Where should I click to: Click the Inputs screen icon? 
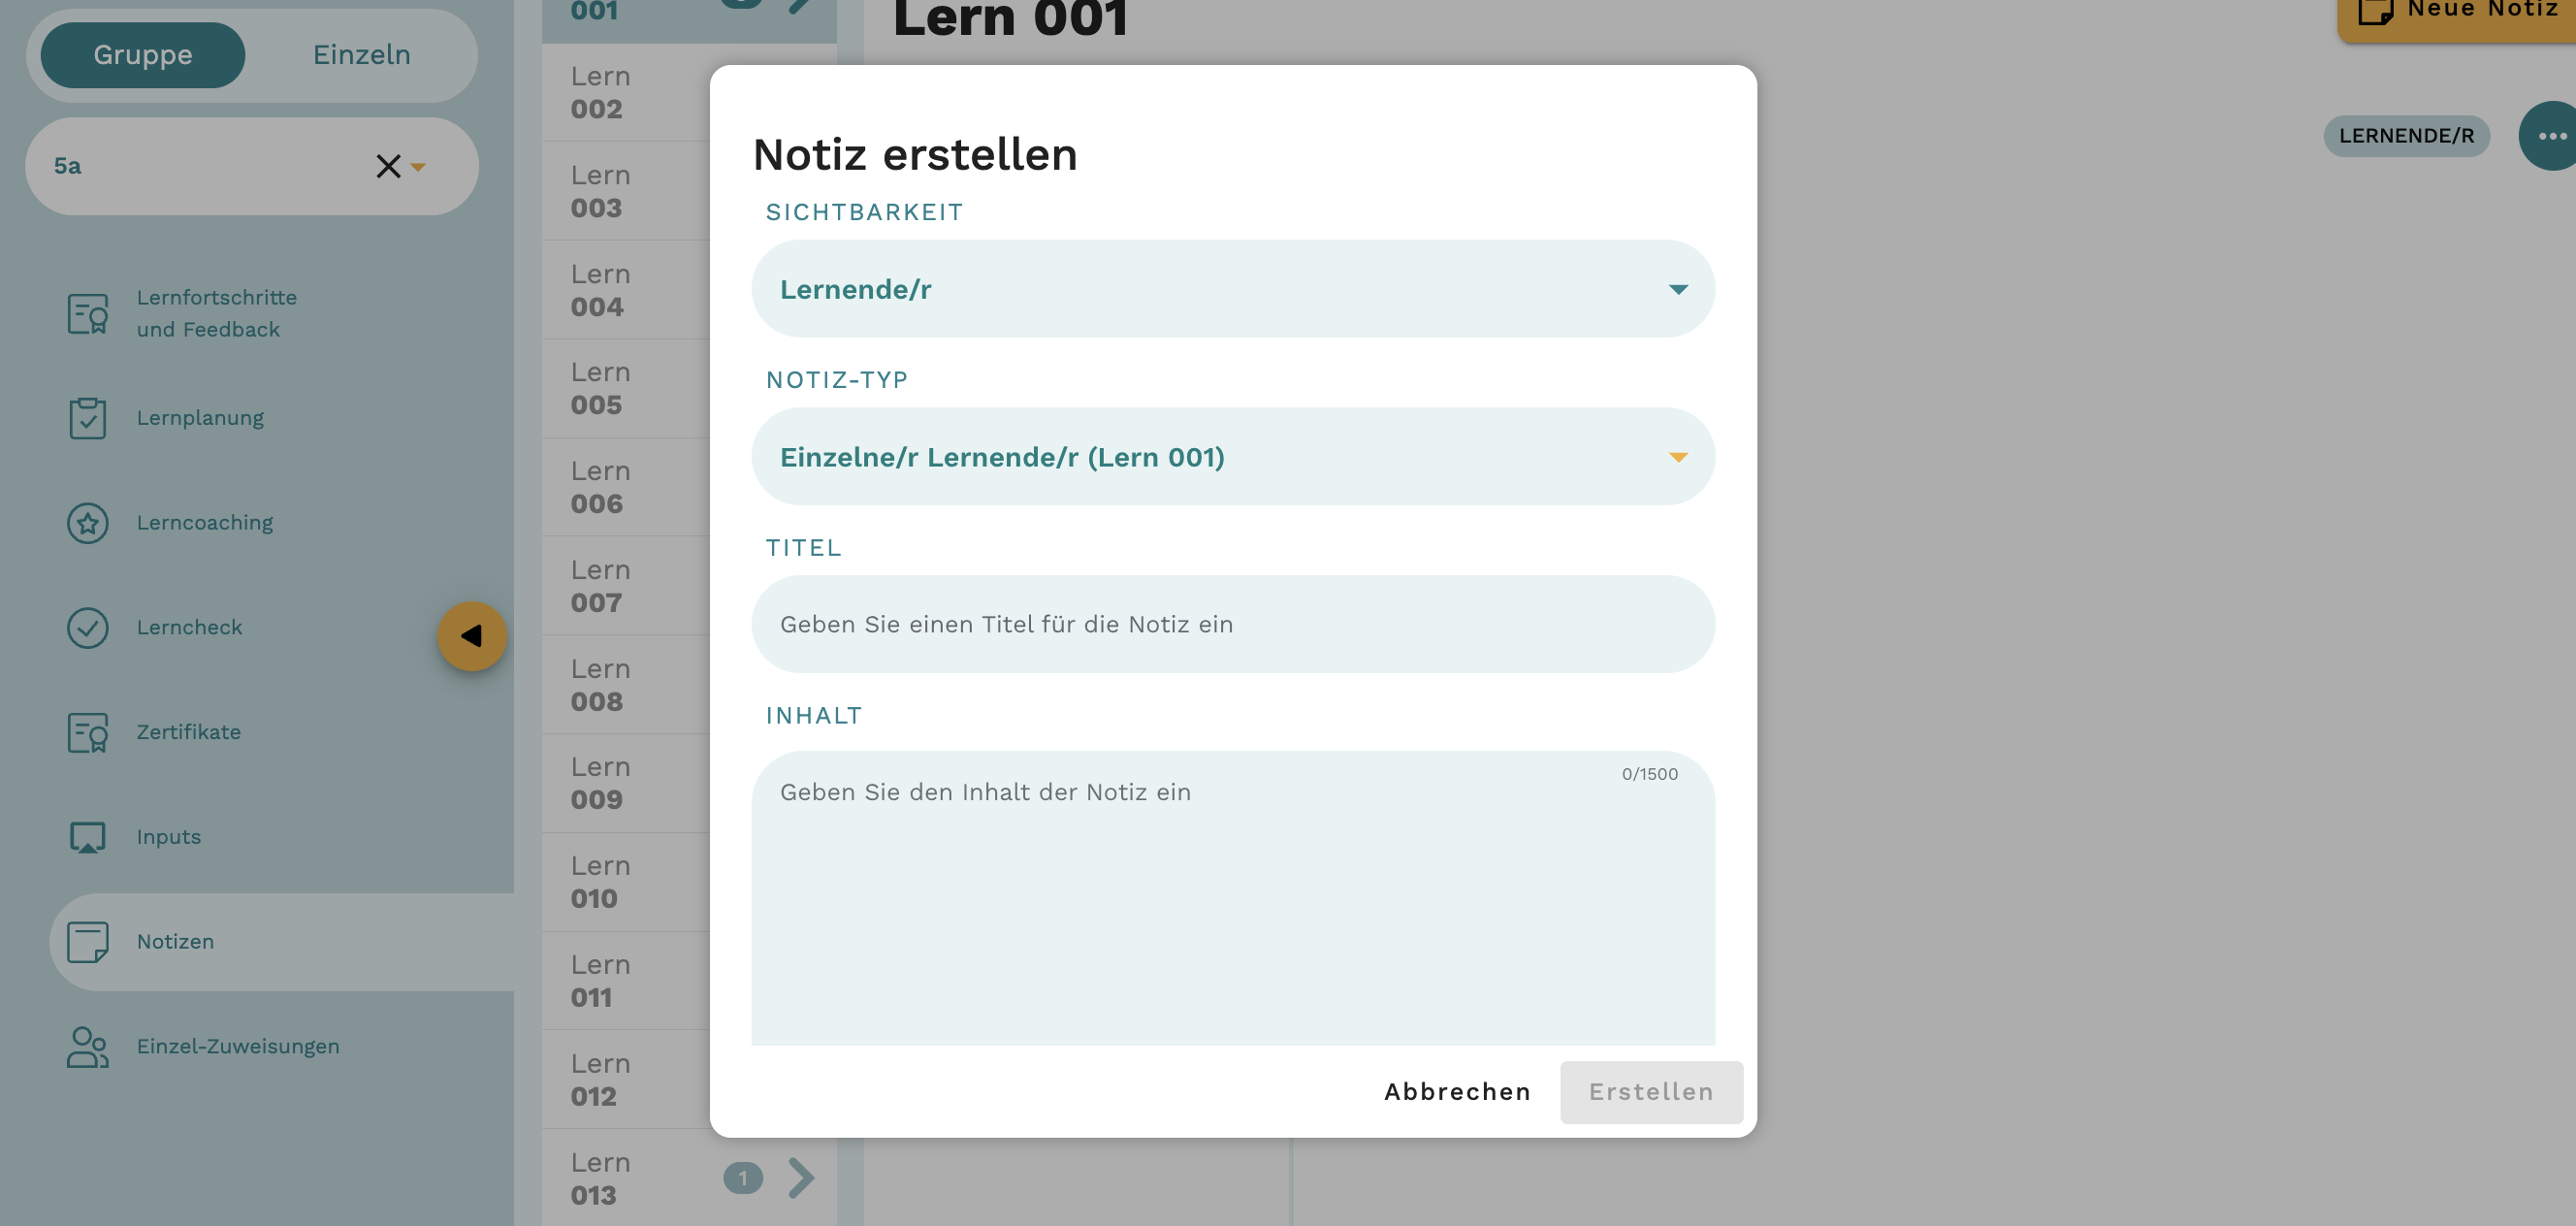coord(88,837)
